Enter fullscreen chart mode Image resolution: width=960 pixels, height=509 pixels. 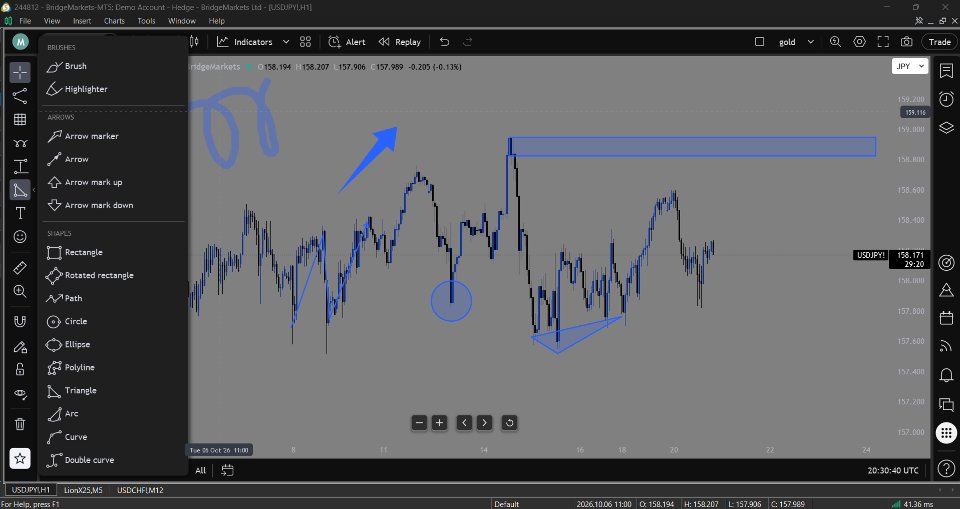pos(883,42)
